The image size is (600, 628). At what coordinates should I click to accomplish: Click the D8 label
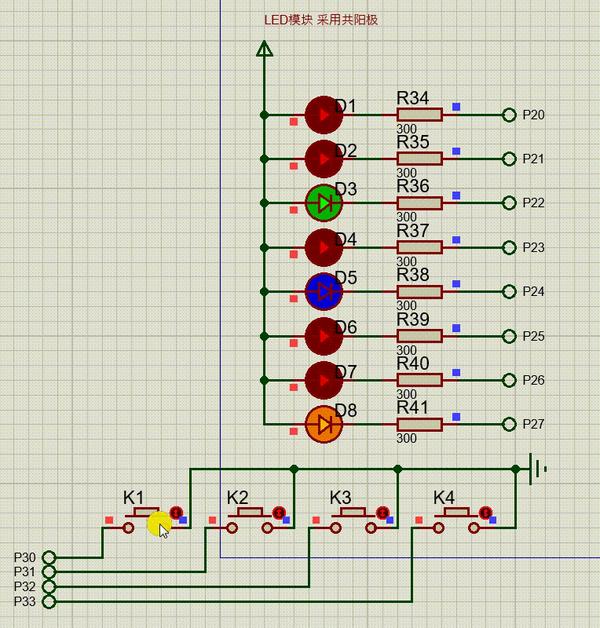tap(346, 410)
